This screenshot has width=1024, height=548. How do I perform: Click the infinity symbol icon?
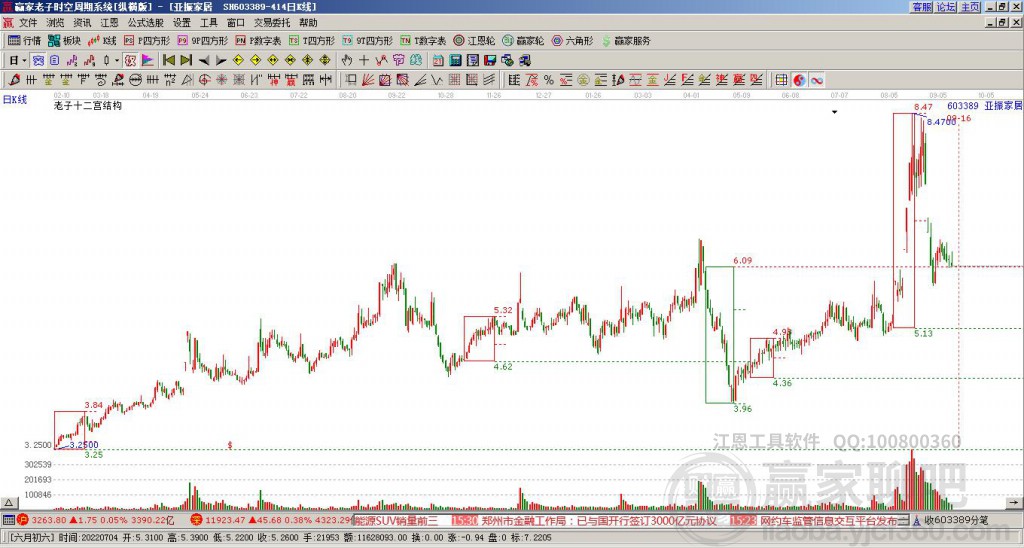[816, 80]
